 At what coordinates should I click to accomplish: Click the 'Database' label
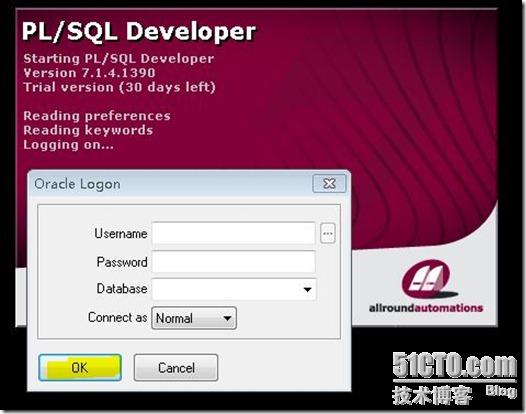(x=122, y=289)
